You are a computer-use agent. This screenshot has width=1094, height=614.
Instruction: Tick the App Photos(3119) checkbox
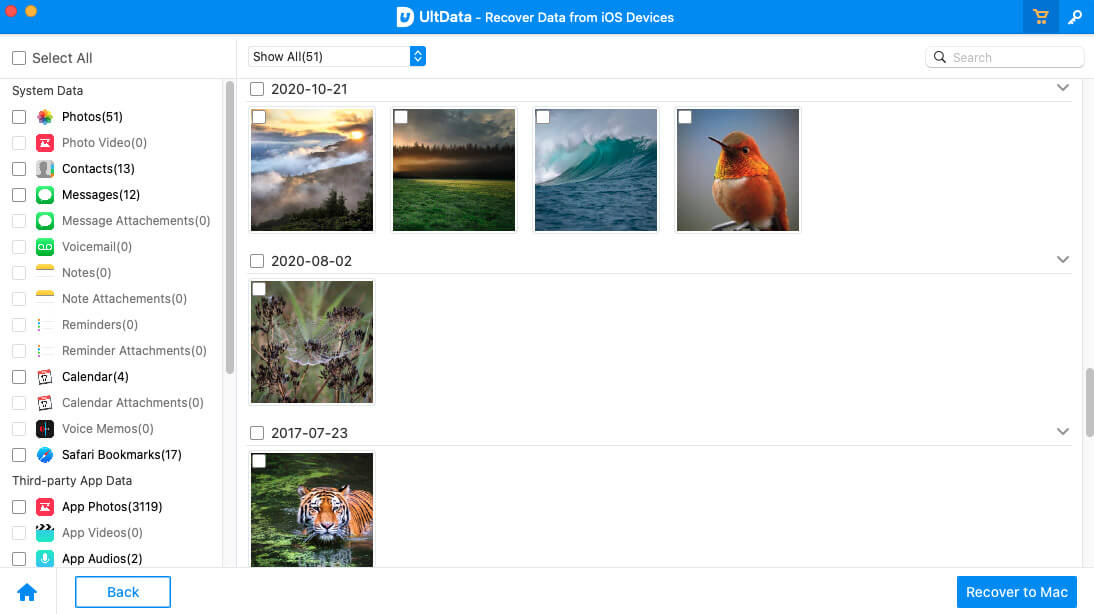click(x=19, y=507)
